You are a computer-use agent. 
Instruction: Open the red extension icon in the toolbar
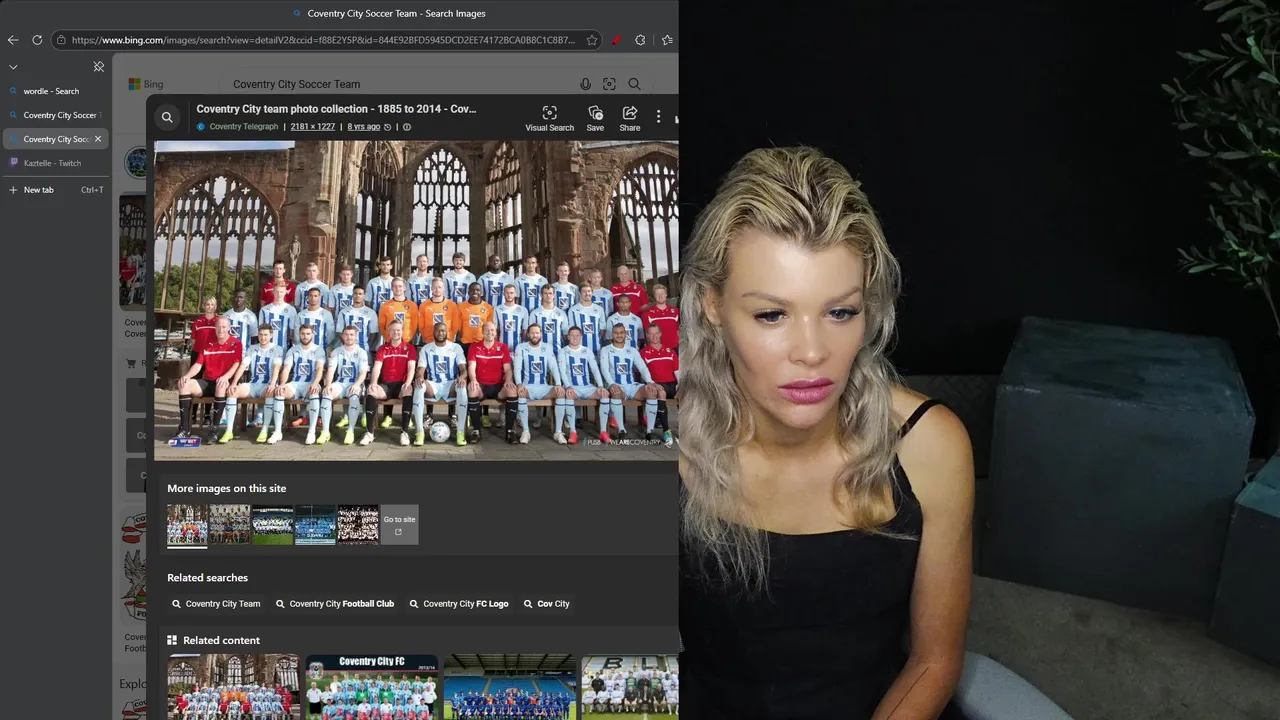pos(616,40)
